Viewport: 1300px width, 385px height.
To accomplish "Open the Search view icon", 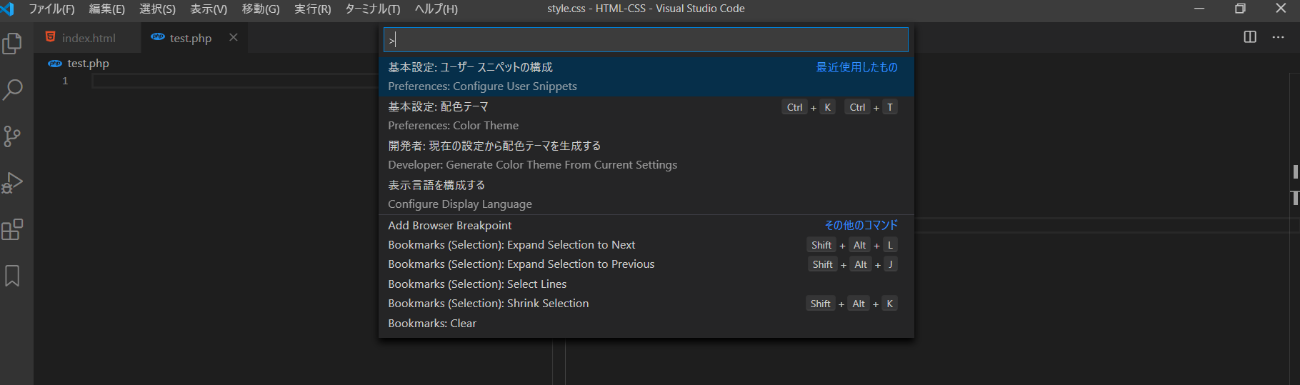I will coord(13,90).
